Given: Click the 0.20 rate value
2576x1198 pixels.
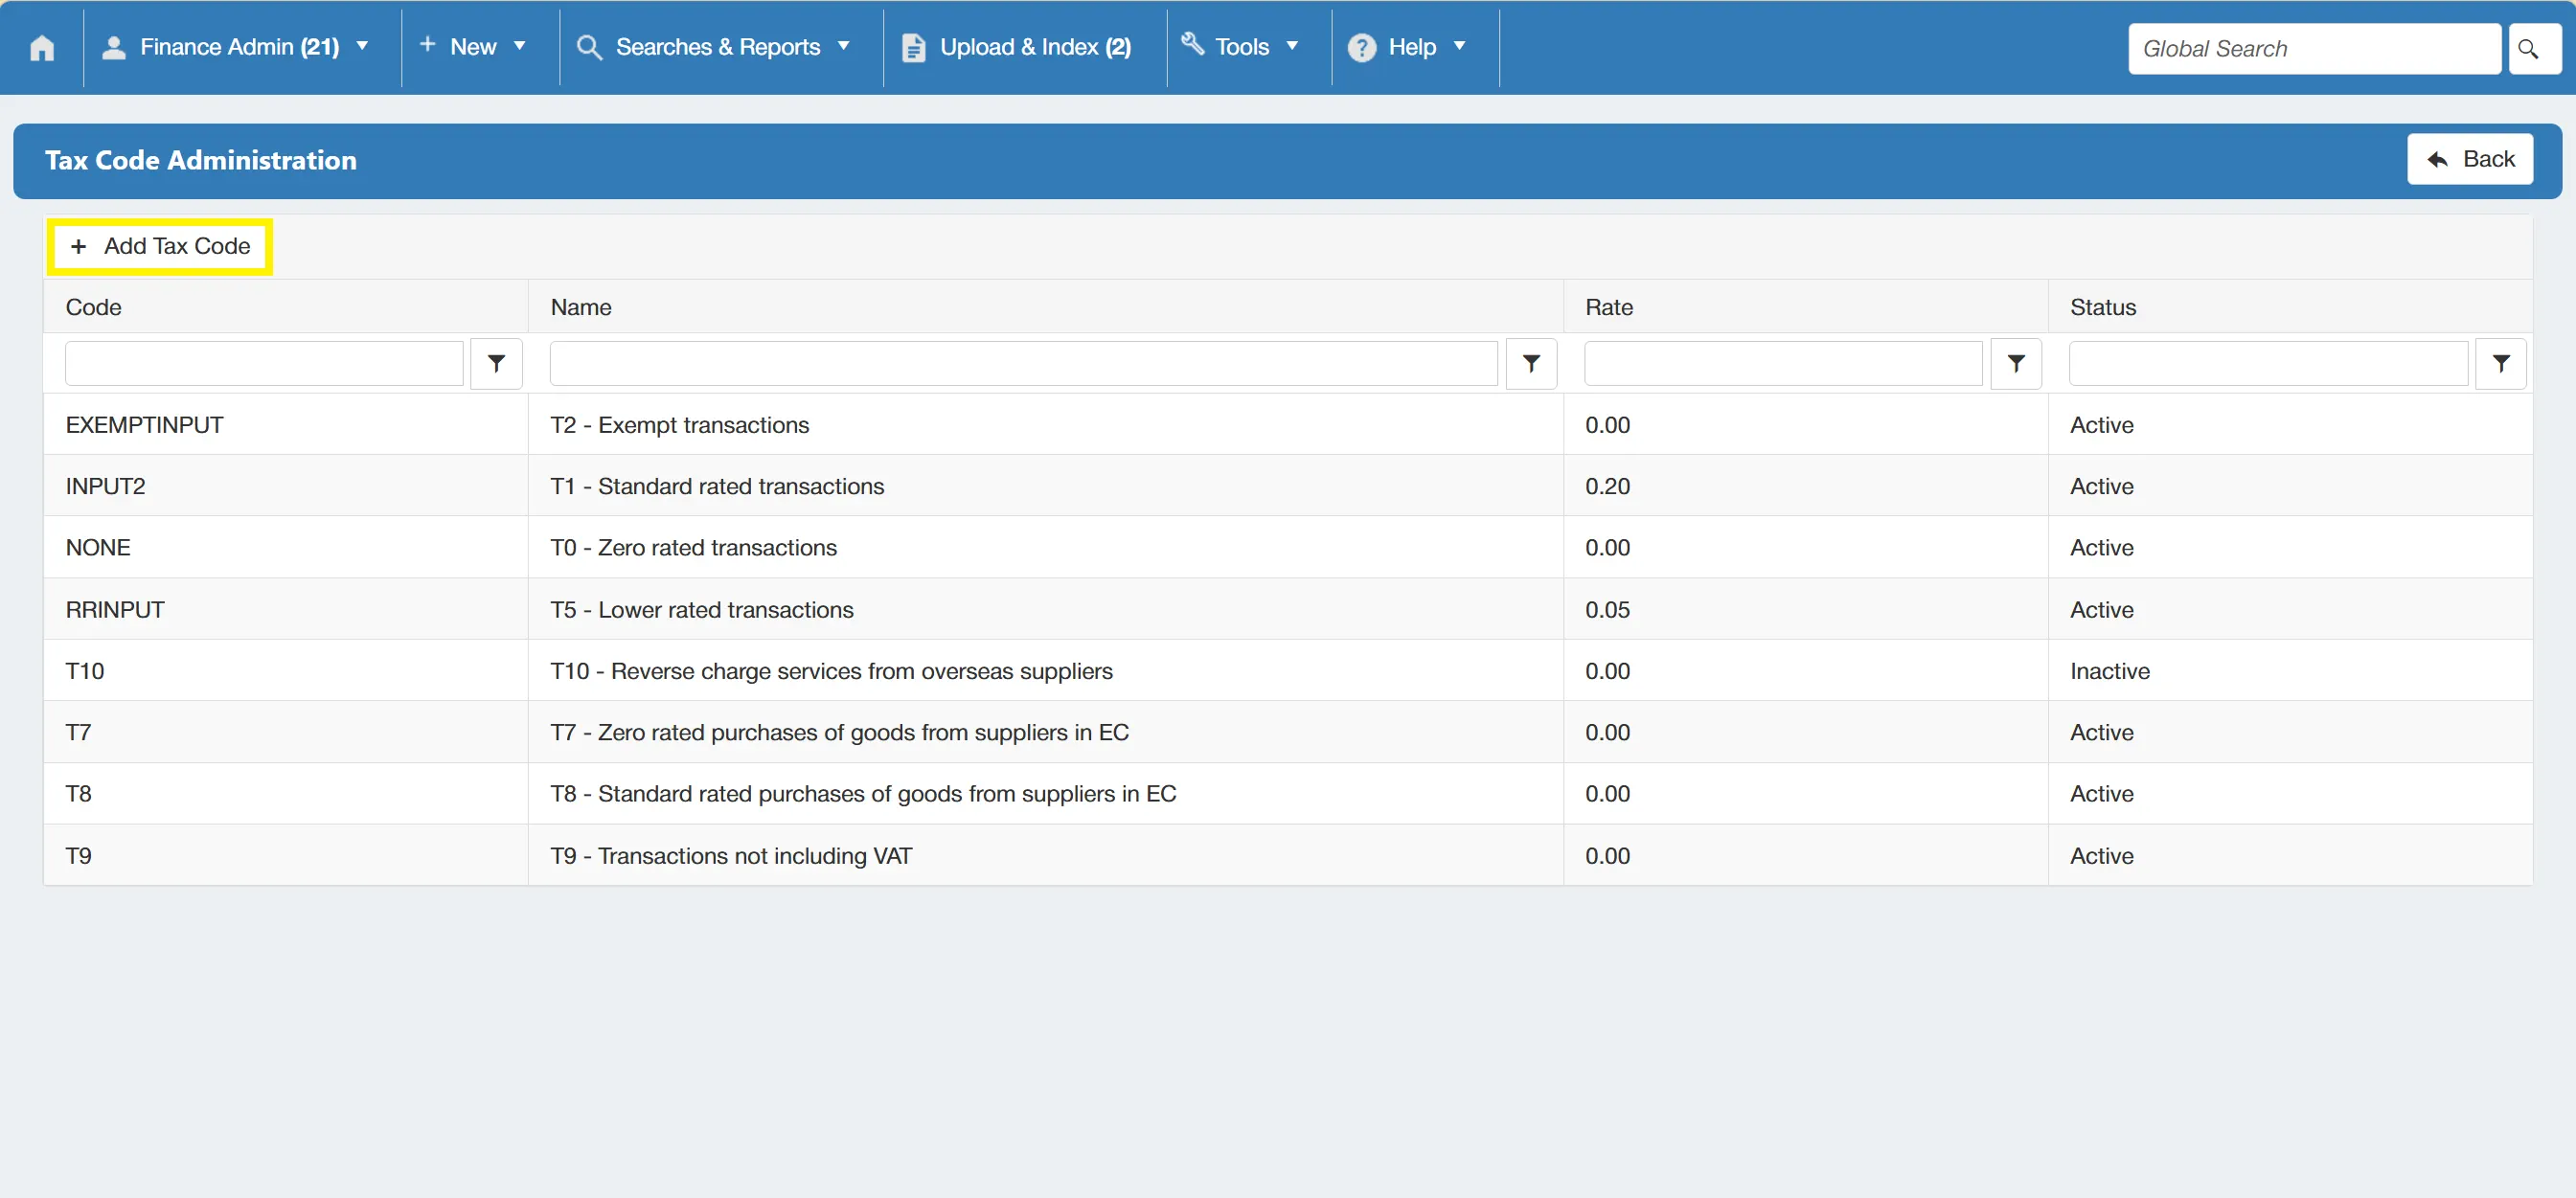Looking at the screenshot, I should pyautogui.click(x=1607, y=486).
